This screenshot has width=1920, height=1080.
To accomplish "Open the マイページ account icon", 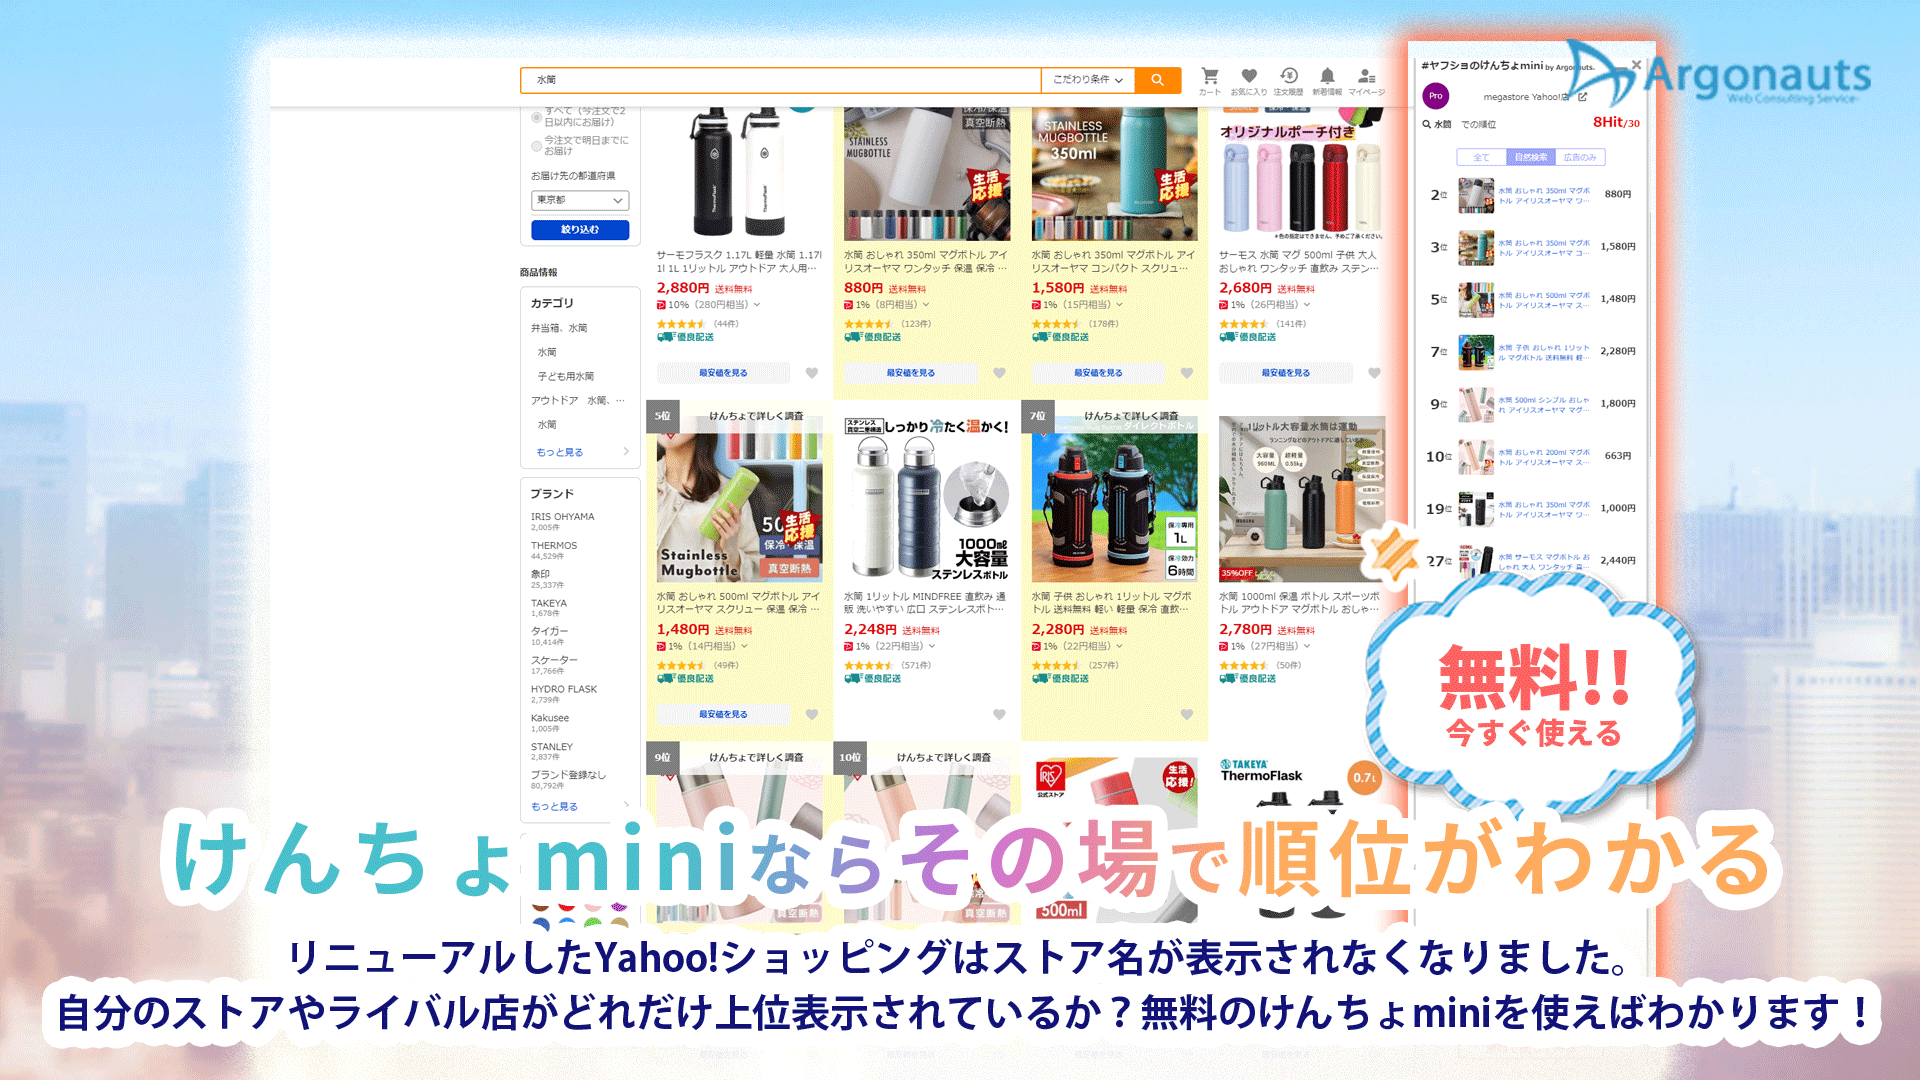I will click(x=1366, y=81).
